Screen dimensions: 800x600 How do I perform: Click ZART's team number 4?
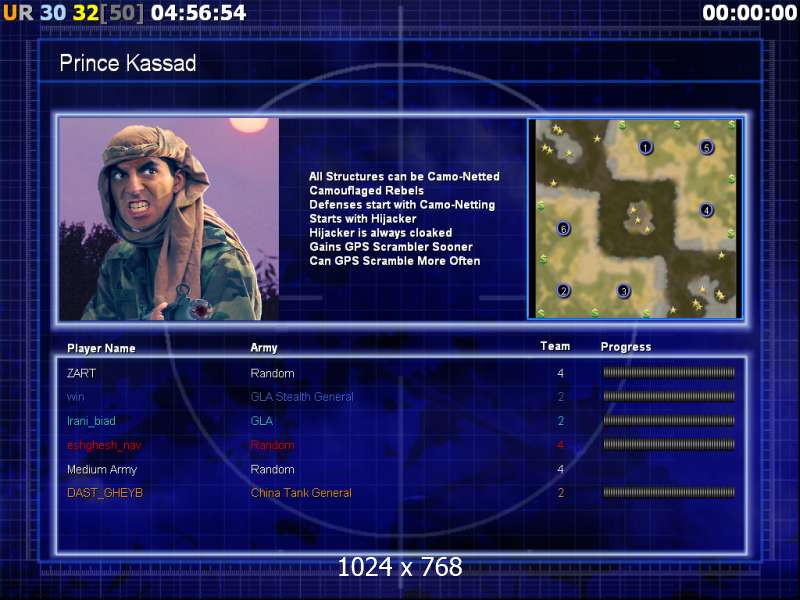click(x=560, y=373)
